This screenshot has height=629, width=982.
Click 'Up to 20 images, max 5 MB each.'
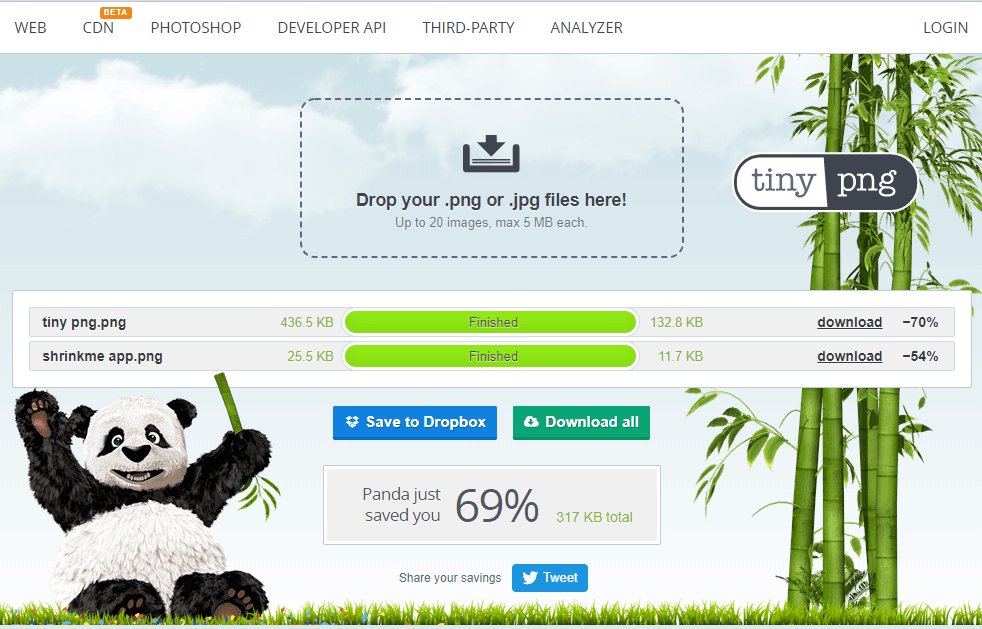(x=491, y=222)
